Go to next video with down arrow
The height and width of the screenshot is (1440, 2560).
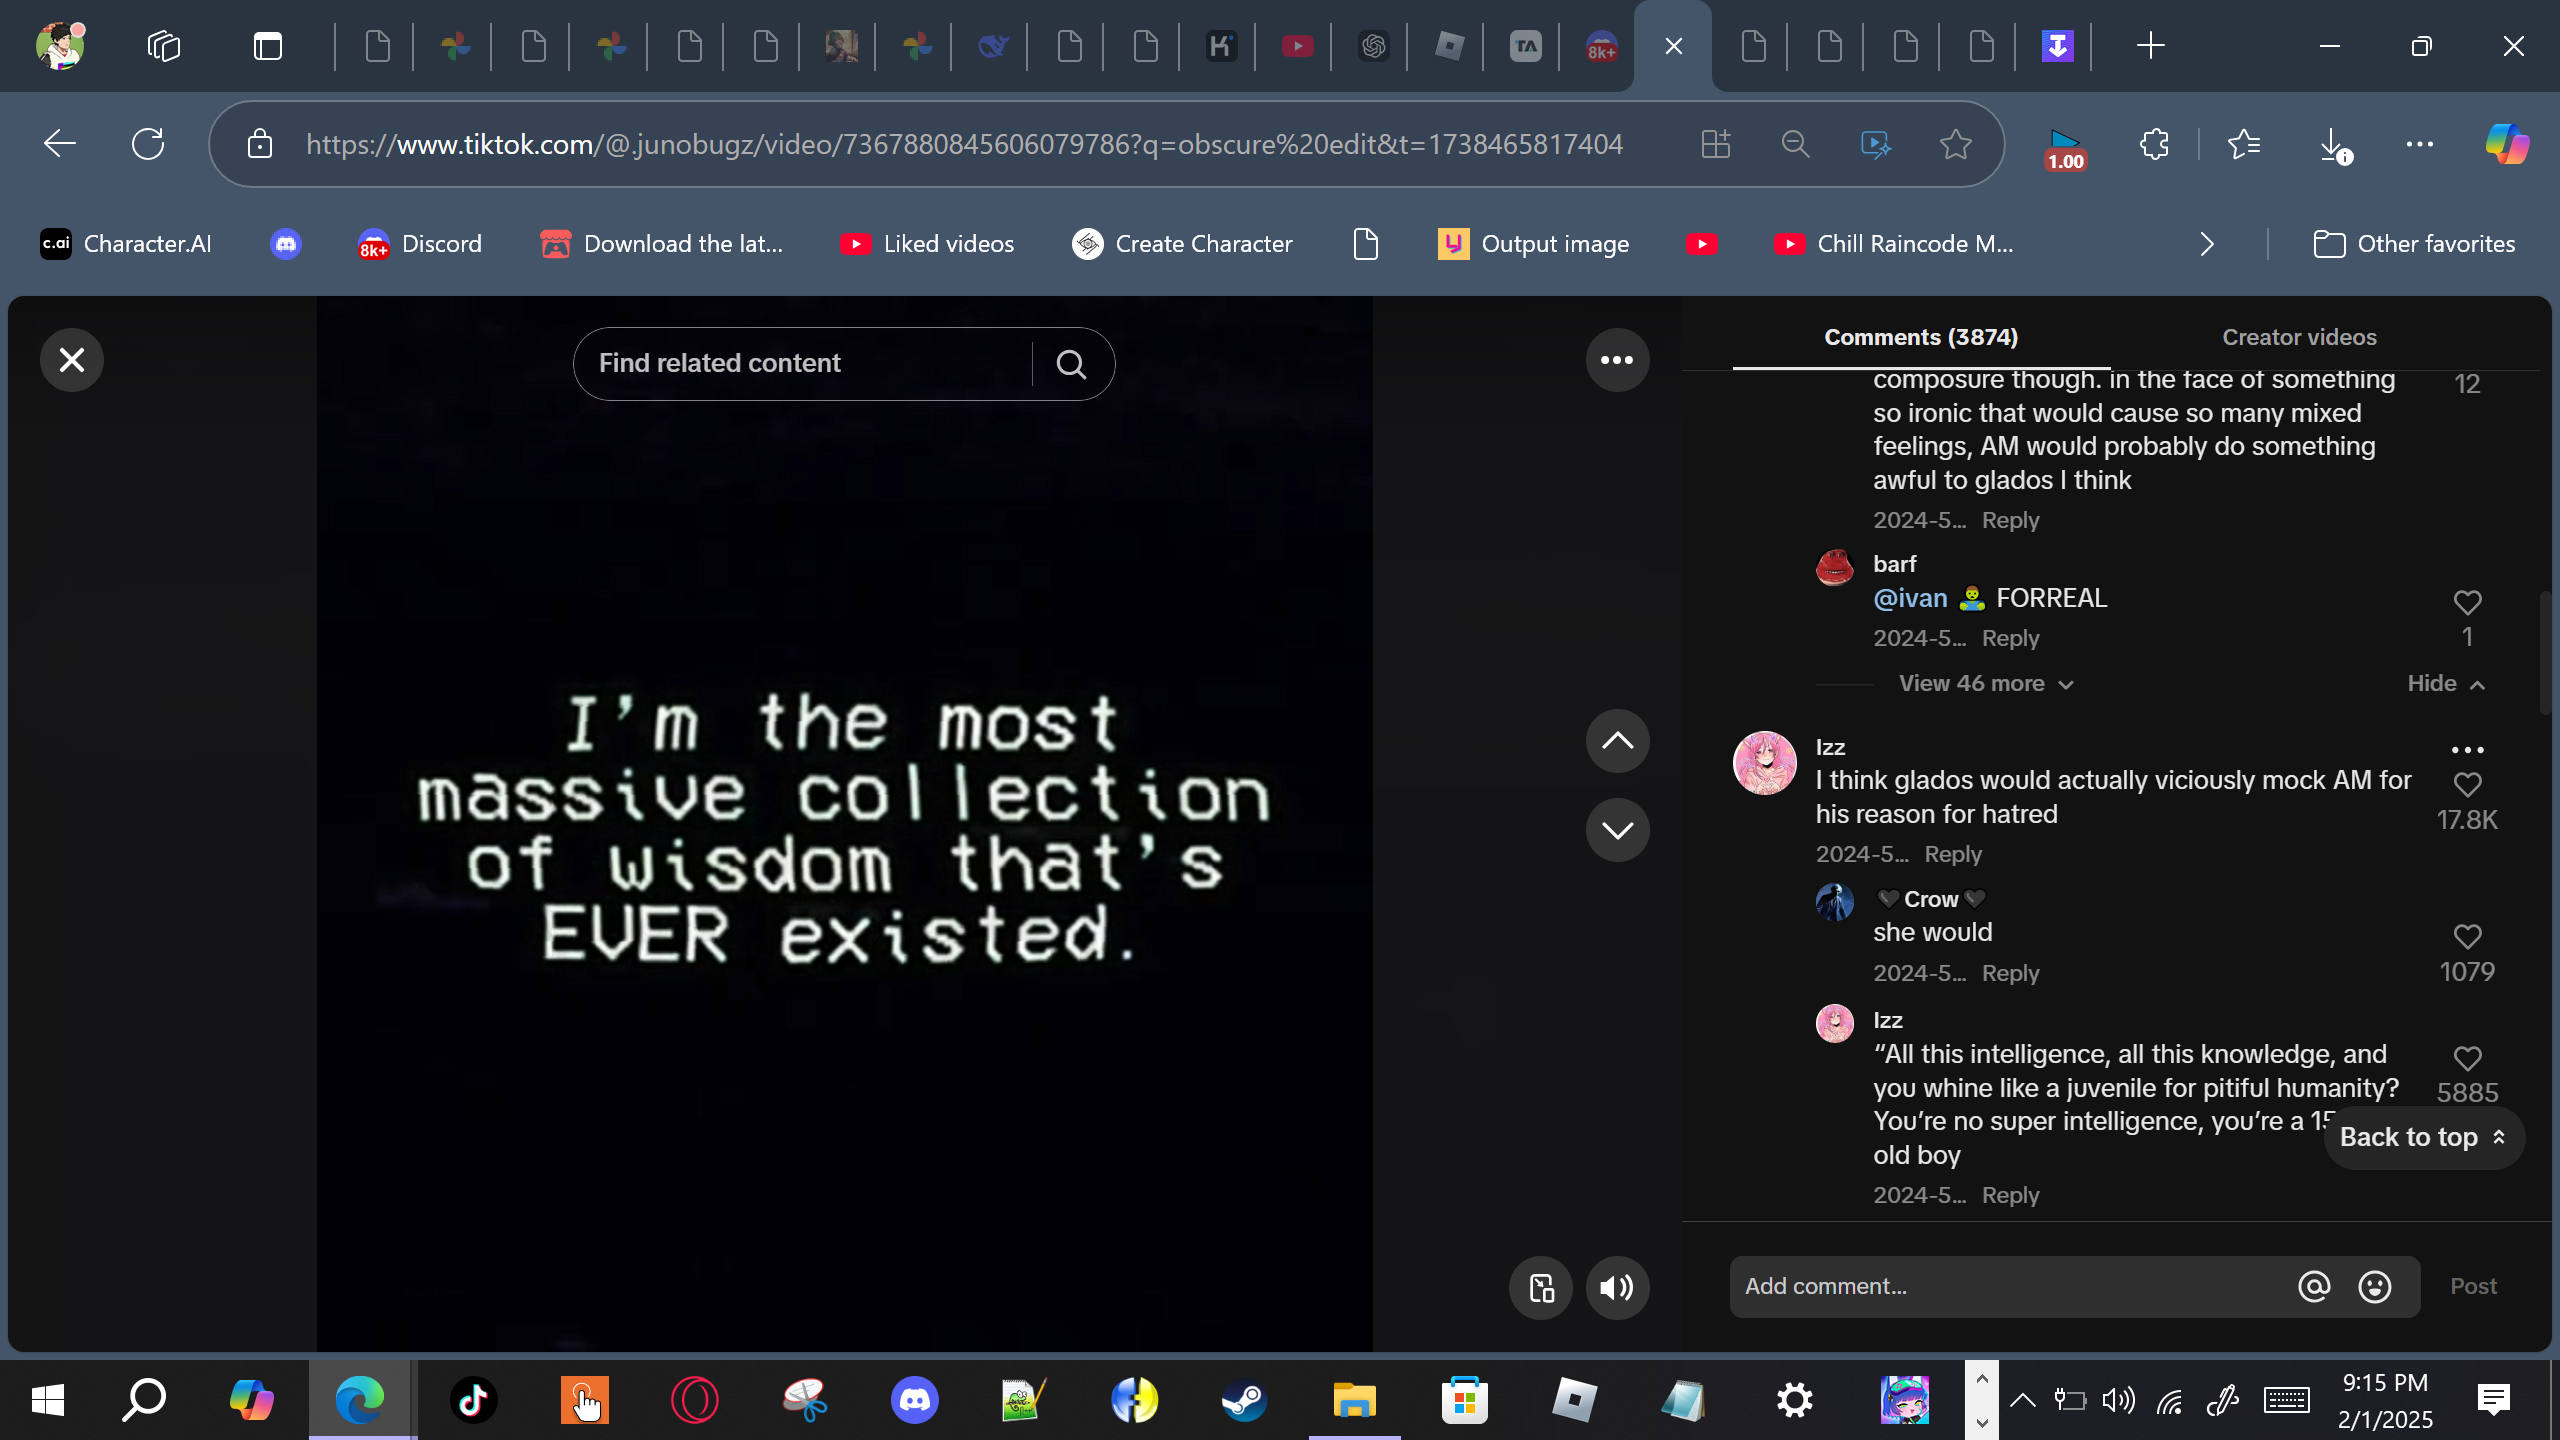click(x=1616, y=830)
